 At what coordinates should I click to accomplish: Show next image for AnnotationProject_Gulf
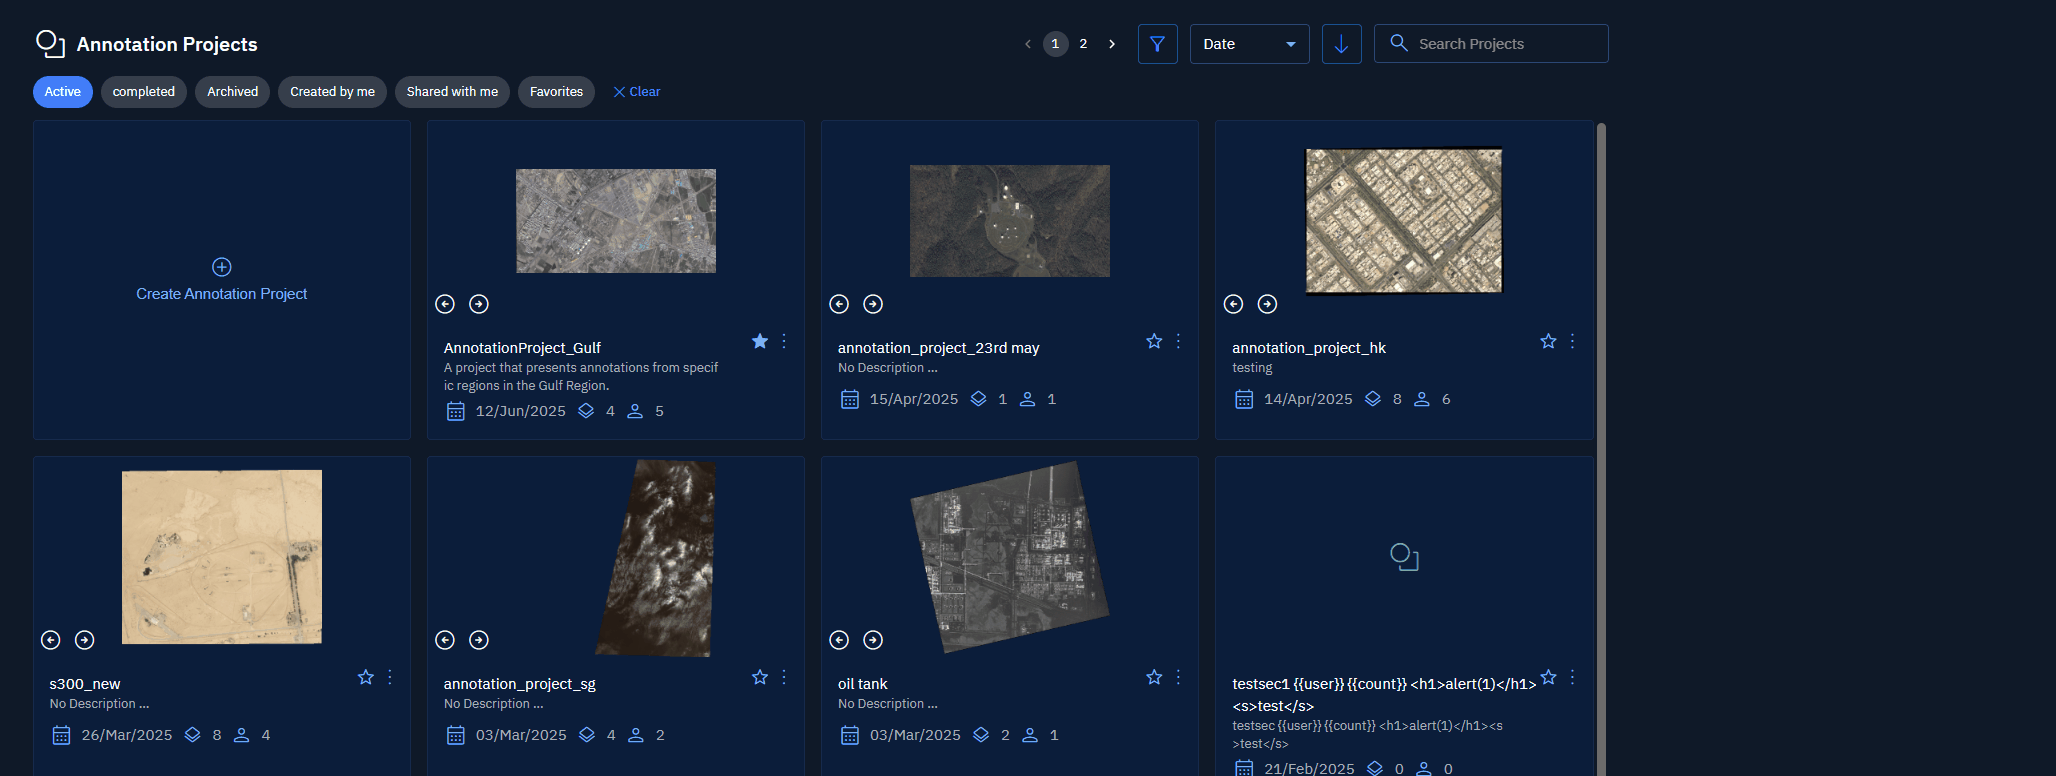pyautogui.click(x=479, y=304)
